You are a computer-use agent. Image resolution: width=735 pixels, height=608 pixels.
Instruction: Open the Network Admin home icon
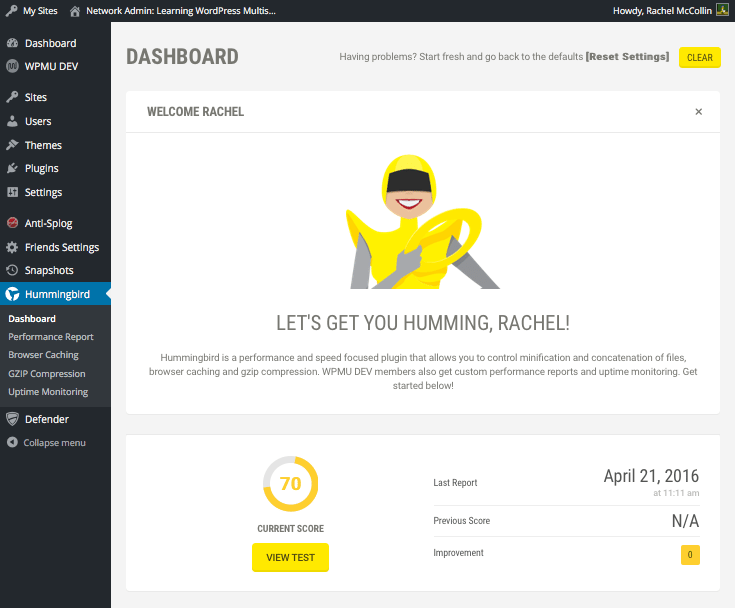point(75,11)
